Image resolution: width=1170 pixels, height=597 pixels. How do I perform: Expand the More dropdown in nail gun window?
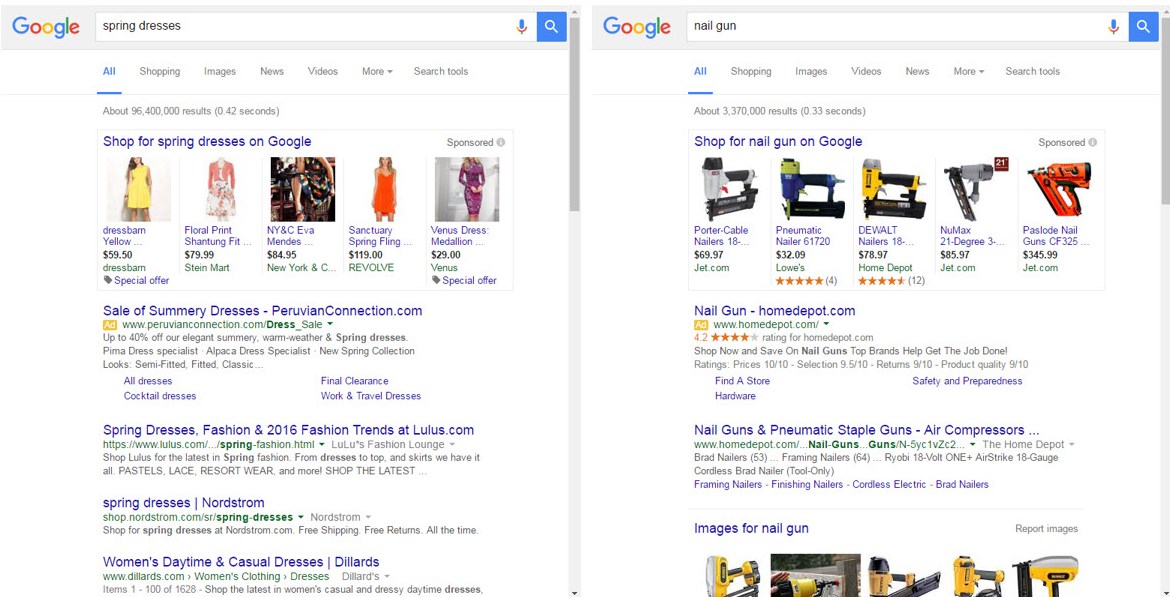(969, 72)
